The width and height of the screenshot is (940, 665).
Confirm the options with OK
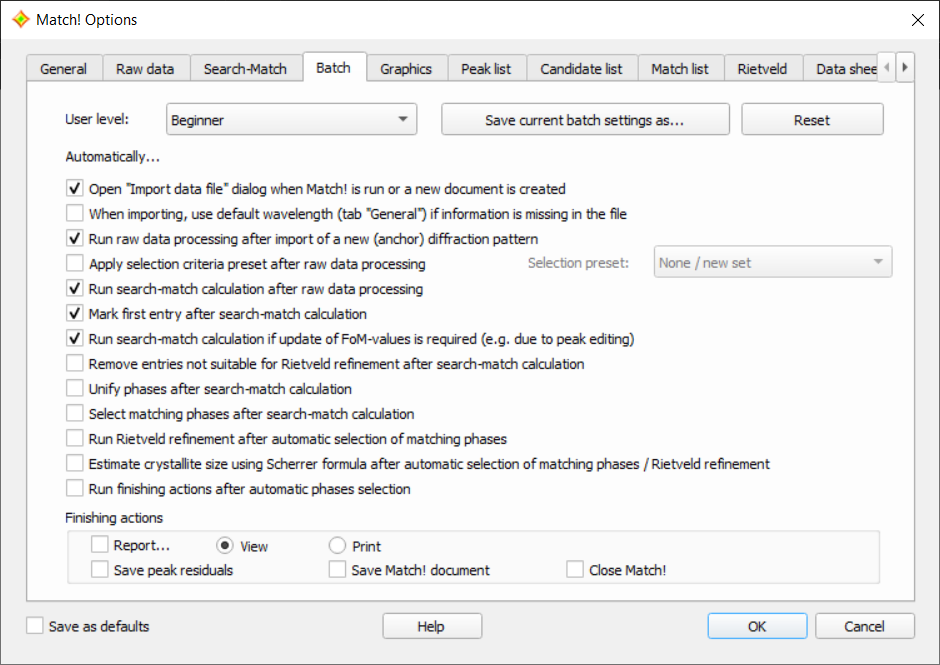click(757, 626)
